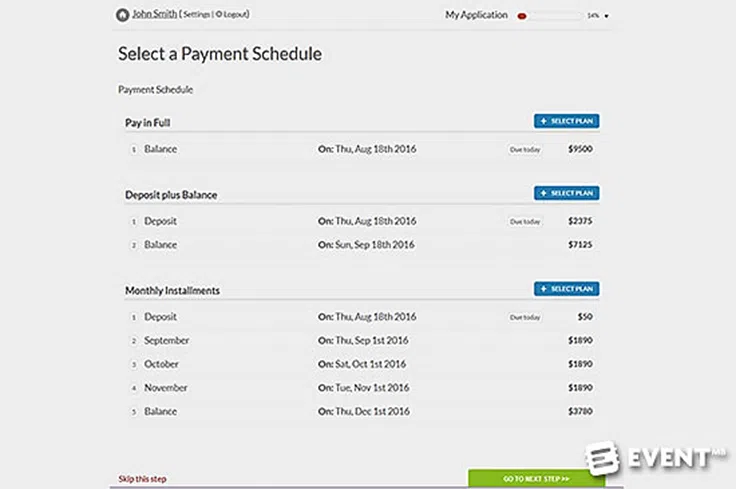Select the Pay in Full plan
This screenshot has width=736, height=489.
point(566,121)
